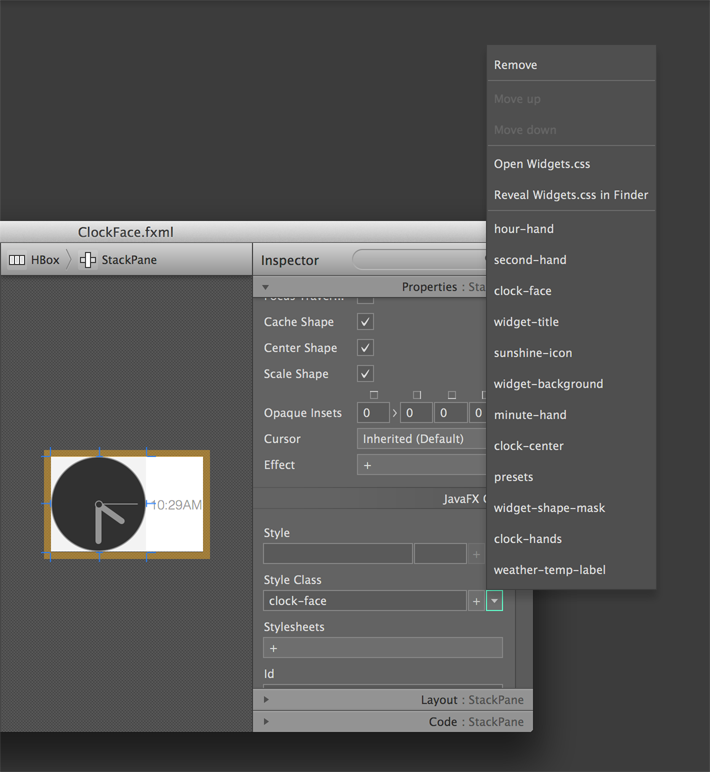The width and height of the screenshot is (710, 772).
Task: Select Reveal Widgets.css in Finder
Action: pyautogui.click(x=570, y=195)
